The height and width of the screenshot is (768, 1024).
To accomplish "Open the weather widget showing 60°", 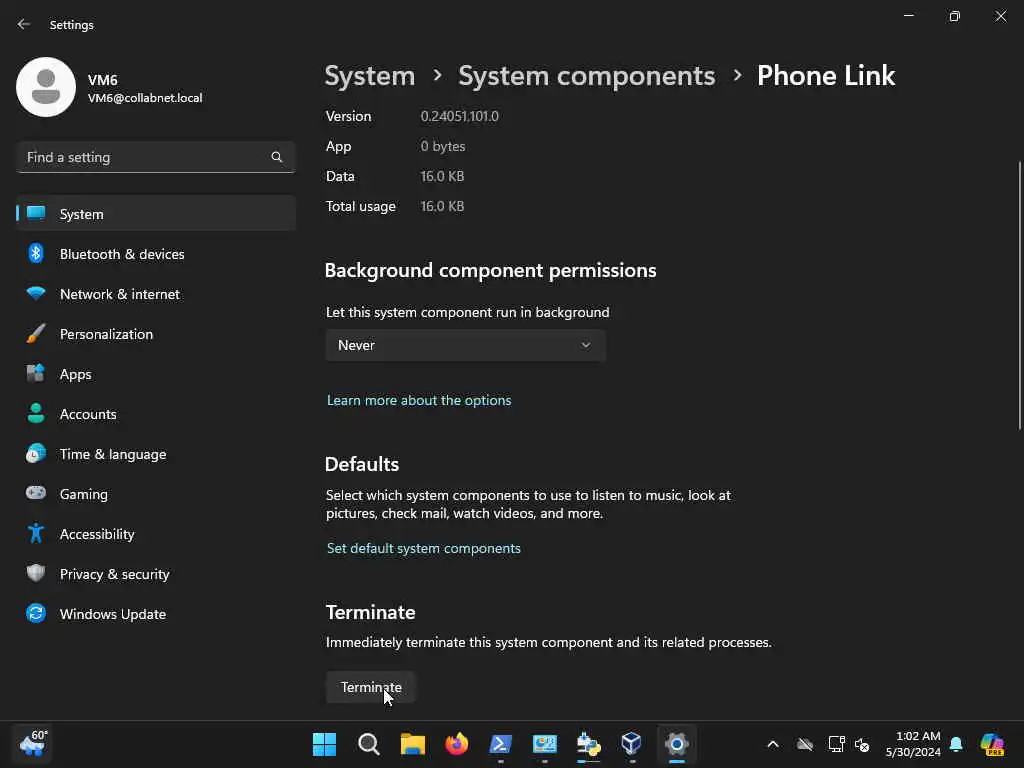I will (32, 744).
